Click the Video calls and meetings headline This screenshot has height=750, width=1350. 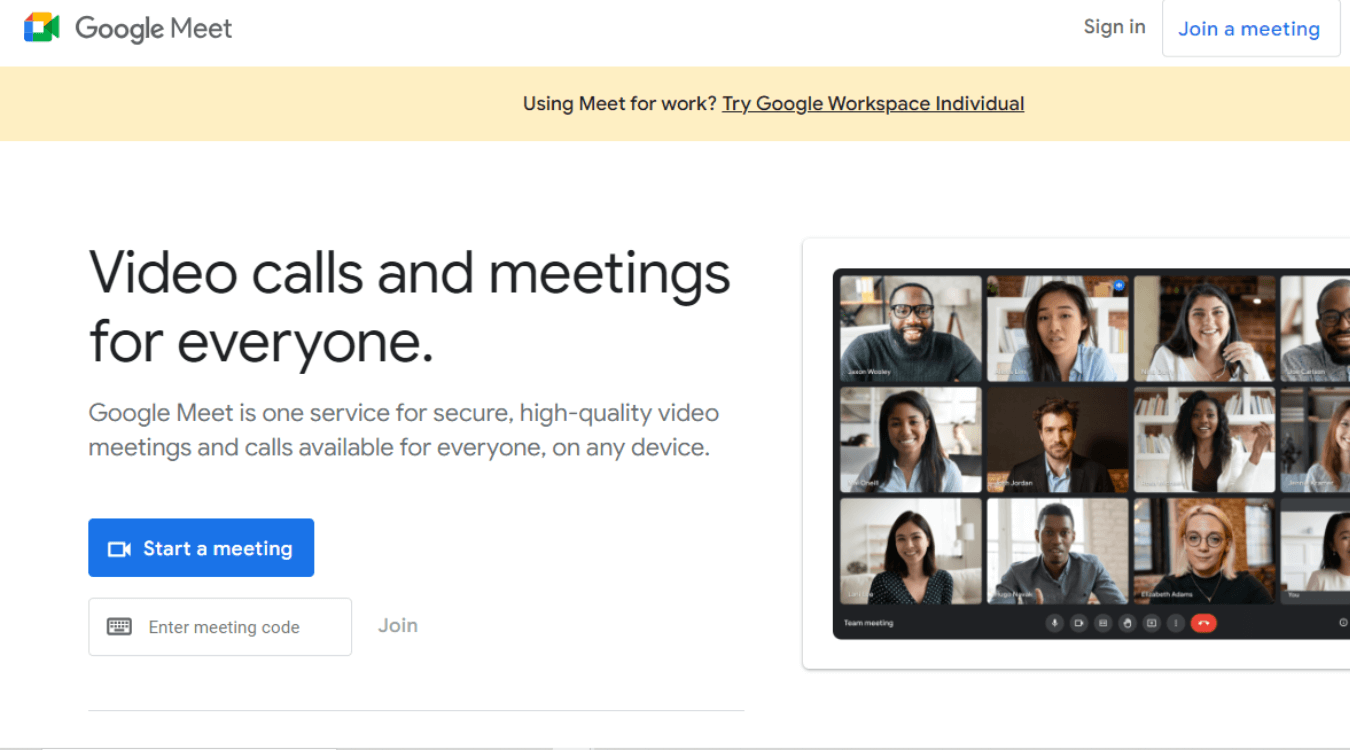click(410, 306)
